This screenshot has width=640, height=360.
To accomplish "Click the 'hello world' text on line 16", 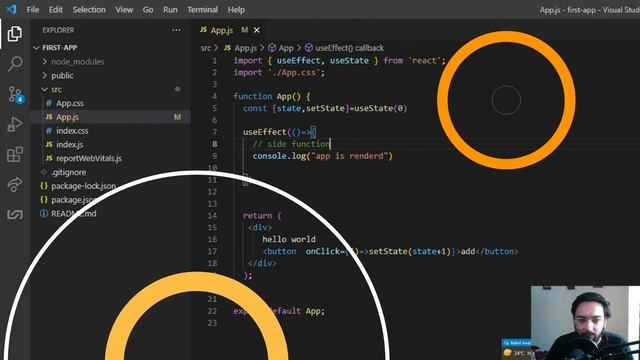I will point(289,240).
